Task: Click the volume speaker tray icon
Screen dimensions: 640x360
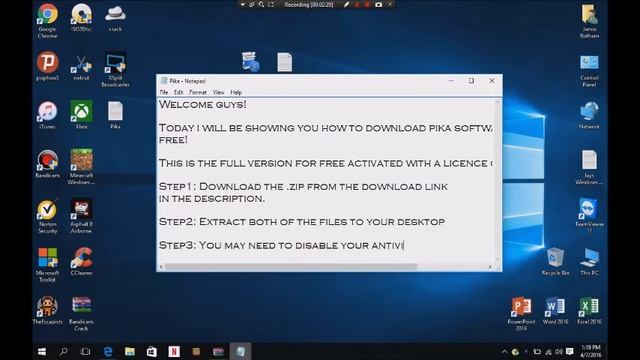Action: coord(559,351)
